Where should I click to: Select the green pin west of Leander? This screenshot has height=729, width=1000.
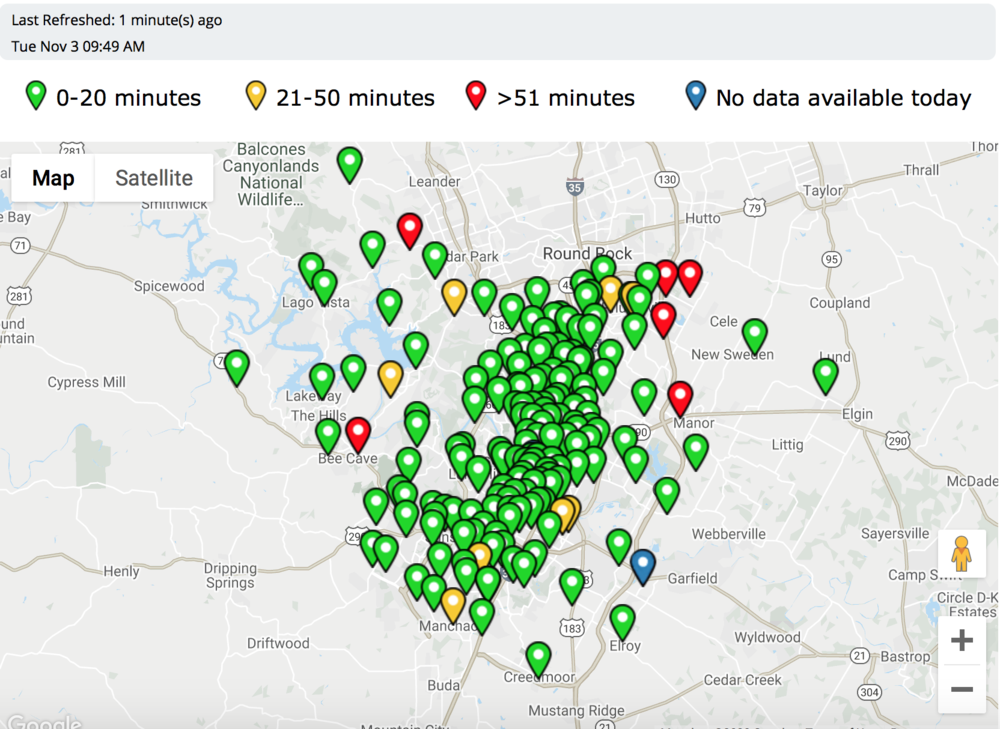(x=349, y=162)
